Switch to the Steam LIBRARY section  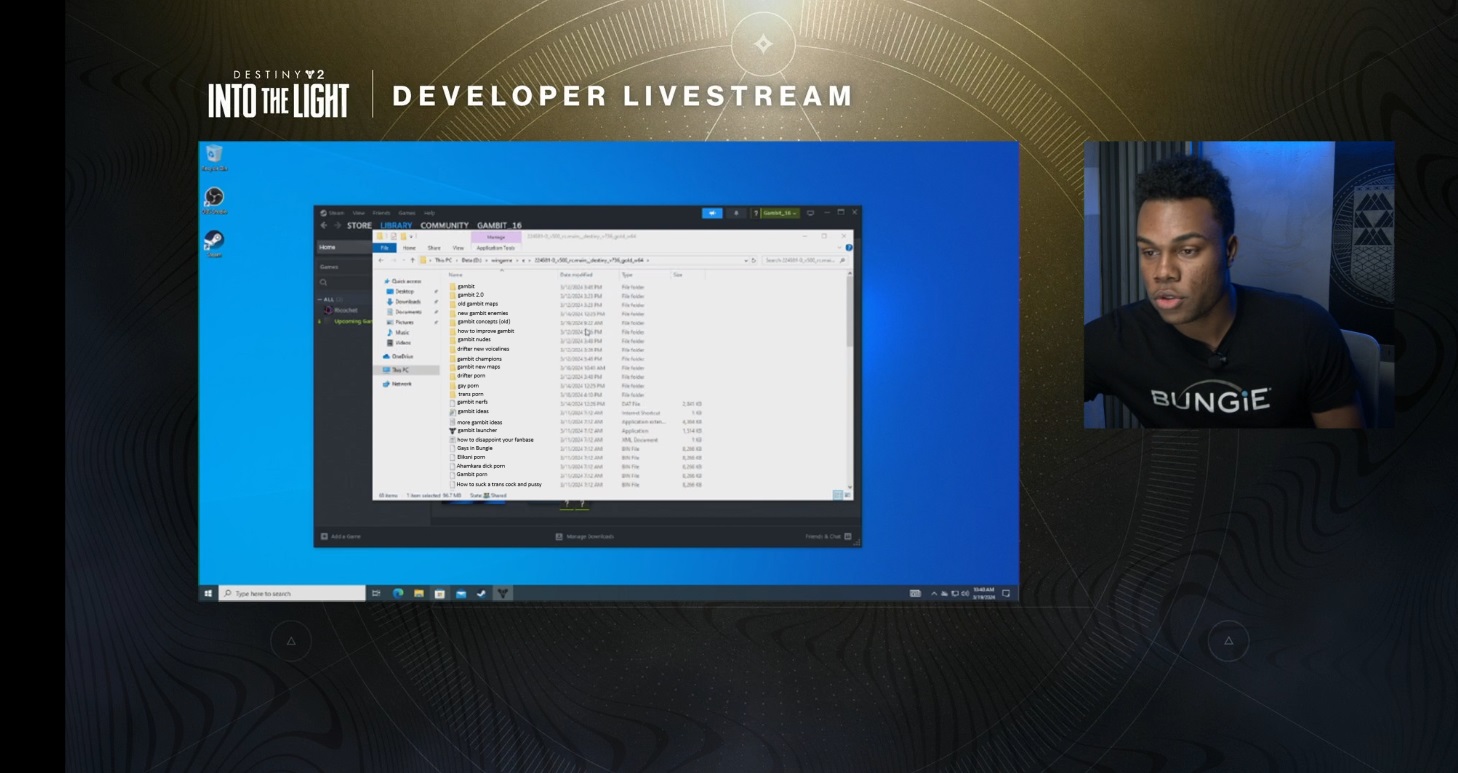coord(396,225)
